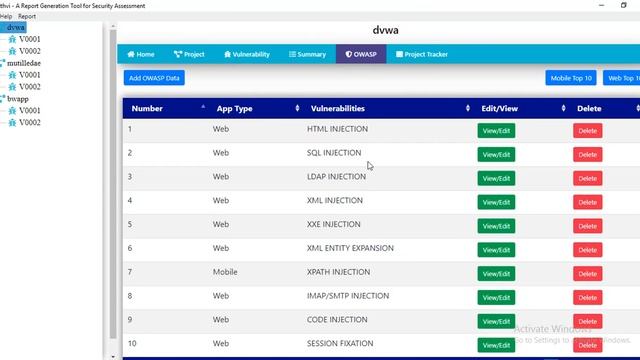Viewport: 640px width, 360px height.
Task: Click the bug icon beside bwapp V0001
Action: coord(12,111)
